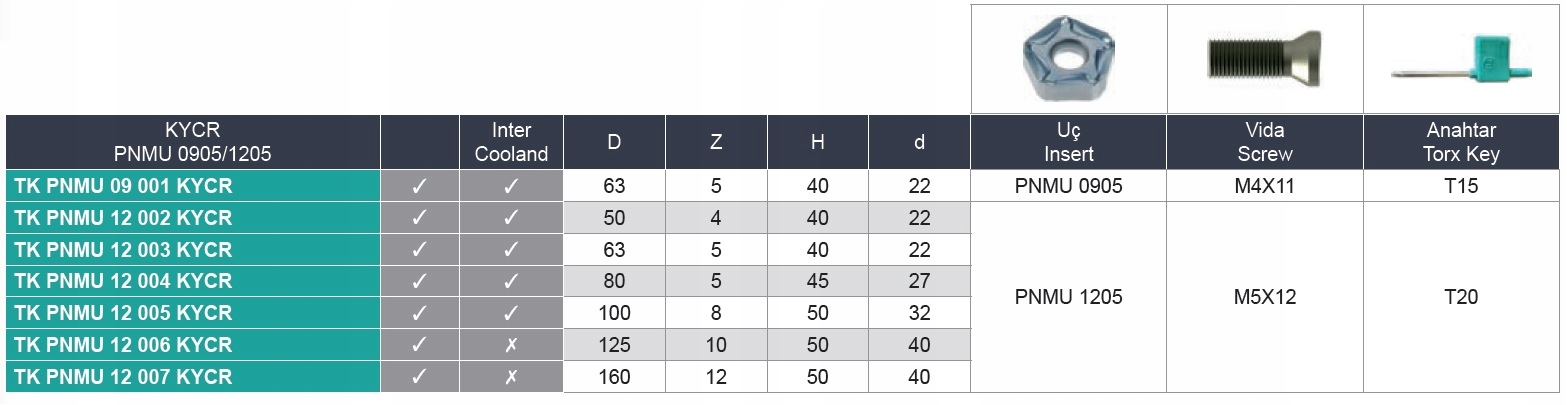Click the Uç Insert column header
Viewport: 1567px width, 405px height.
1069,142
